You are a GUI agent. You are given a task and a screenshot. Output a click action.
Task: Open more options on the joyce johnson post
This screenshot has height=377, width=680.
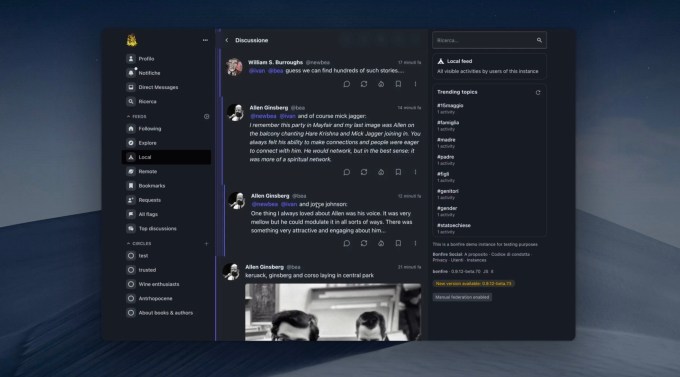point(415,243)
